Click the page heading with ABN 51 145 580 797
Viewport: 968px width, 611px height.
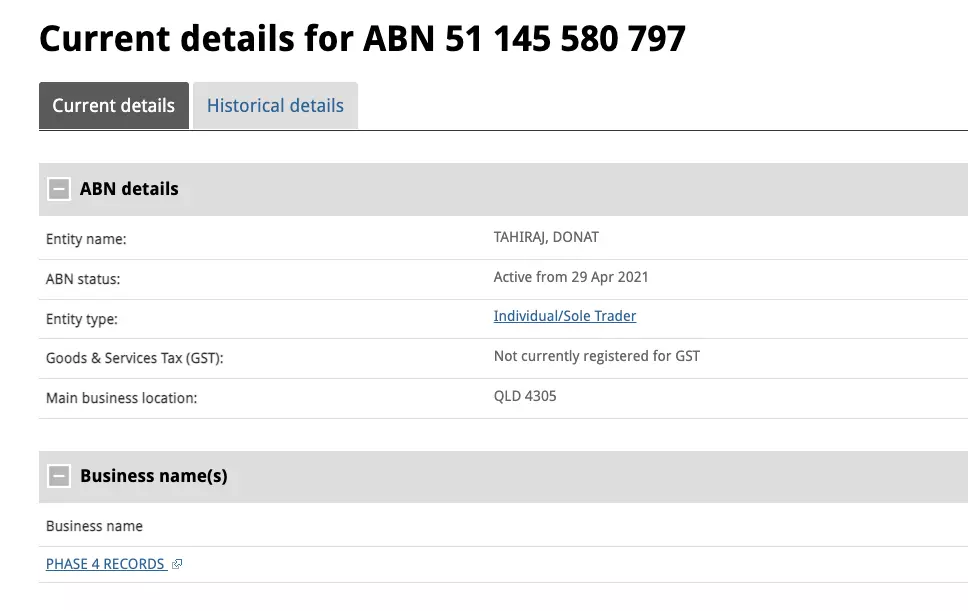point(362,39)
